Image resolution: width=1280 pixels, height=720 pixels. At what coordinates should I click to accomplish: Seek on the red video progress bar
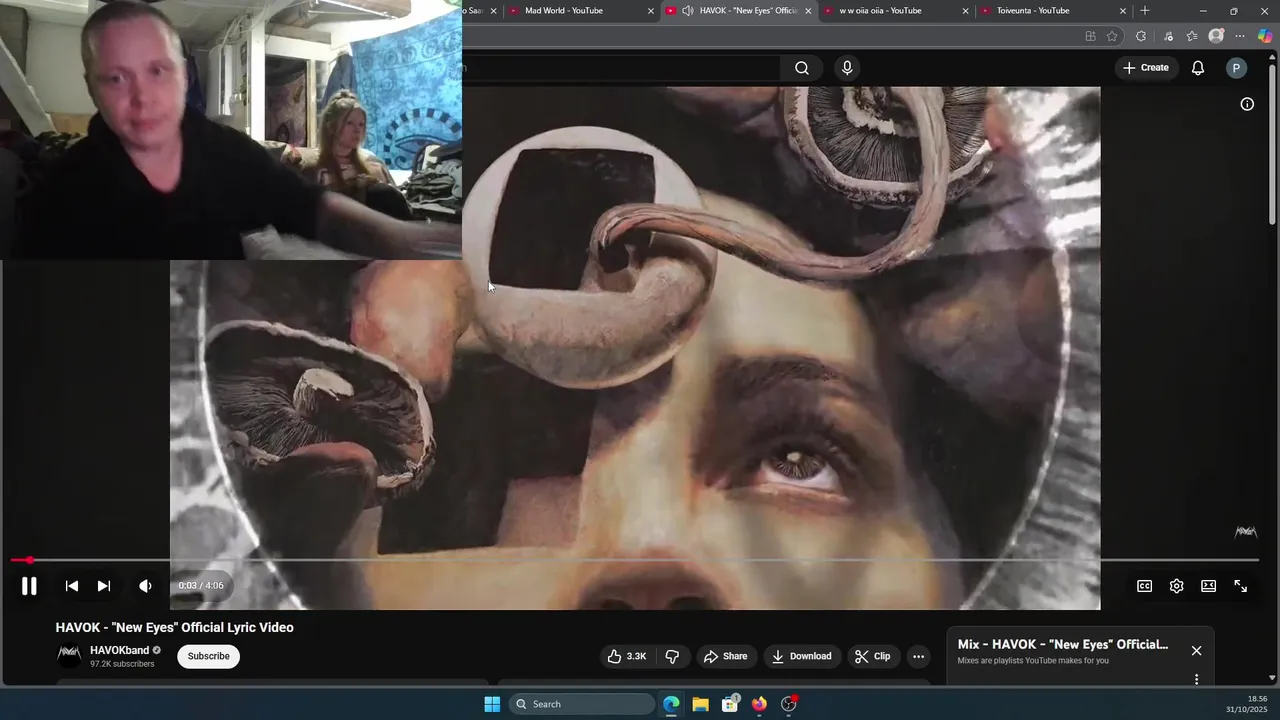(x=635, y=560)
